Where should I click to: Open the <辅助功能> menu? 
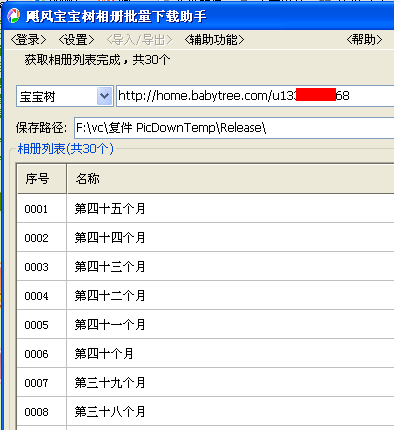[214, 40]
